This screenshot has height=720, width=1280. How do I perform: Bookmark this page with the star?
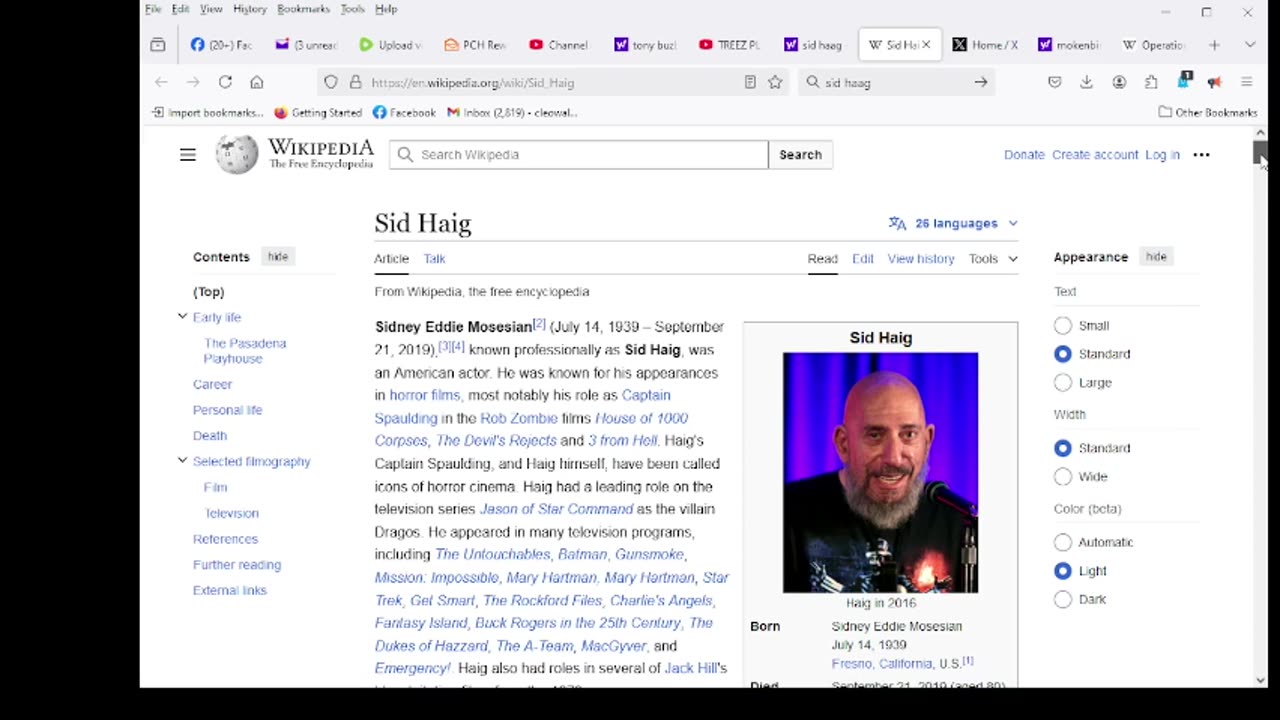coord(775,83)
